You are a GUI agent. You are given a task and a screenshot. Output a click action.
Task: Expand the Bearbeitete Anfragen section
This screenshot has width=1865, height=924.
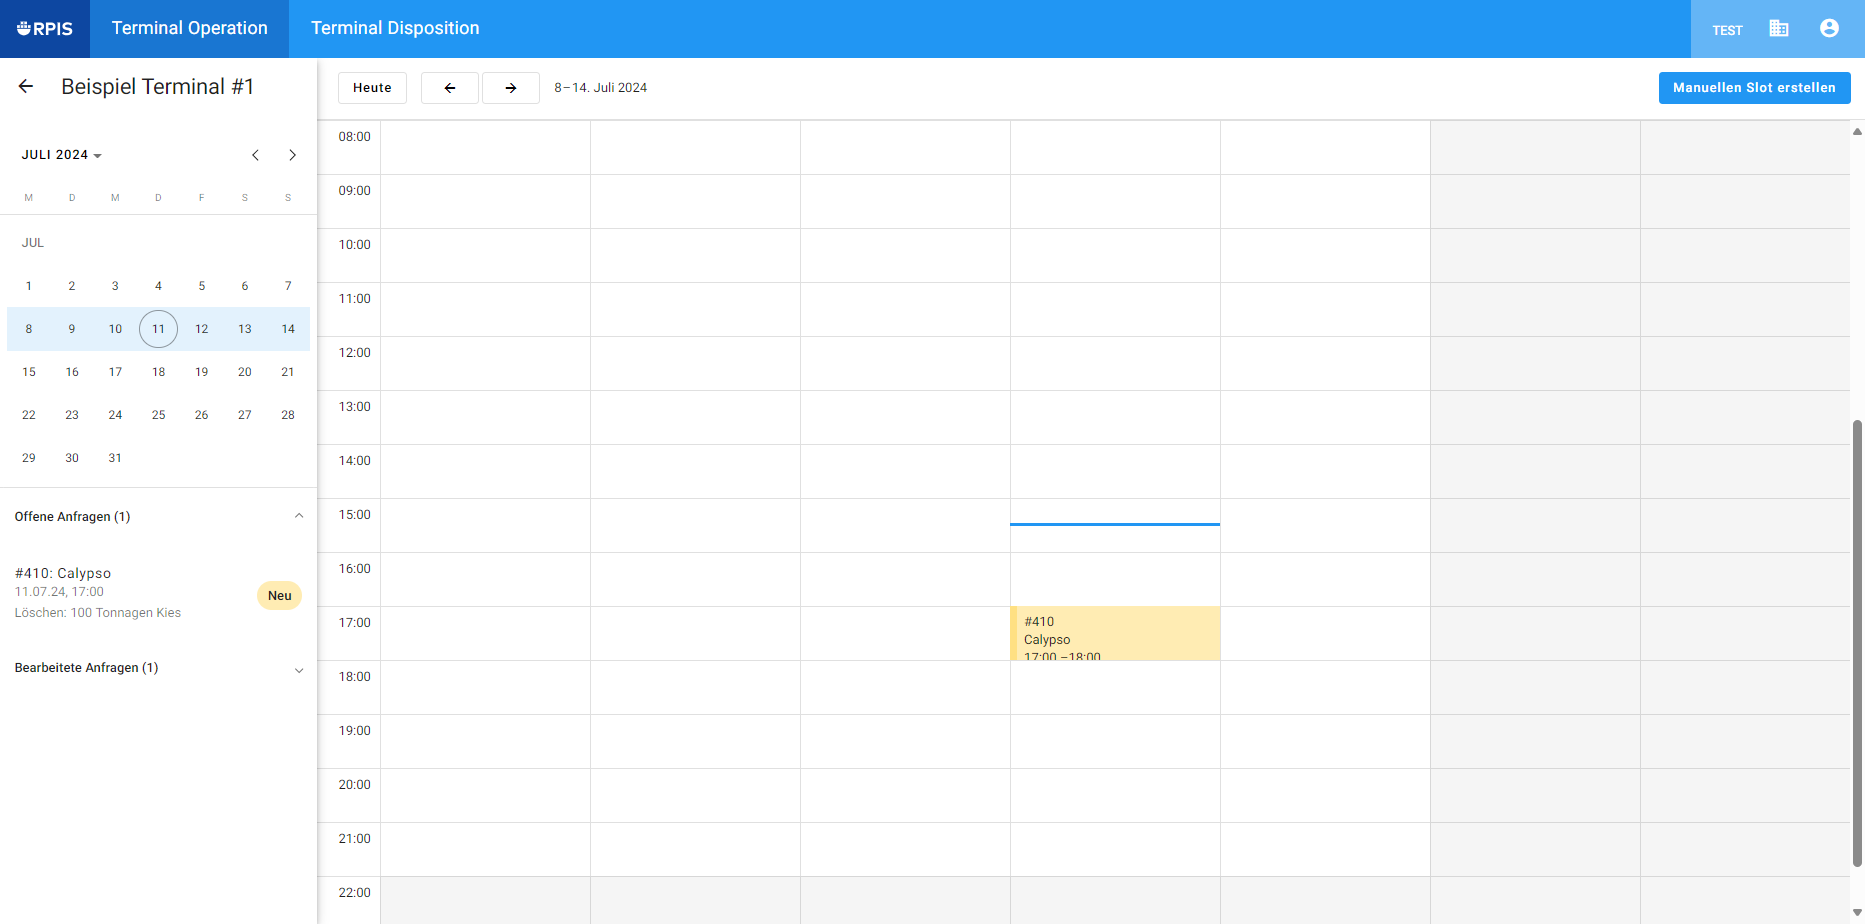pos(298,670)
